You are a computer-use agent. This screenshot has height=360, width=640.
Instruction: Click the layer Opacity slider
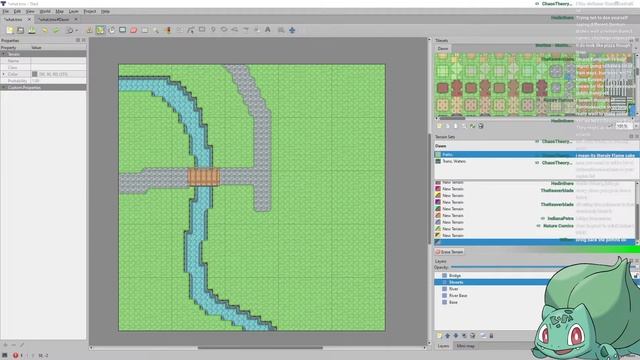tap(543, 267)
